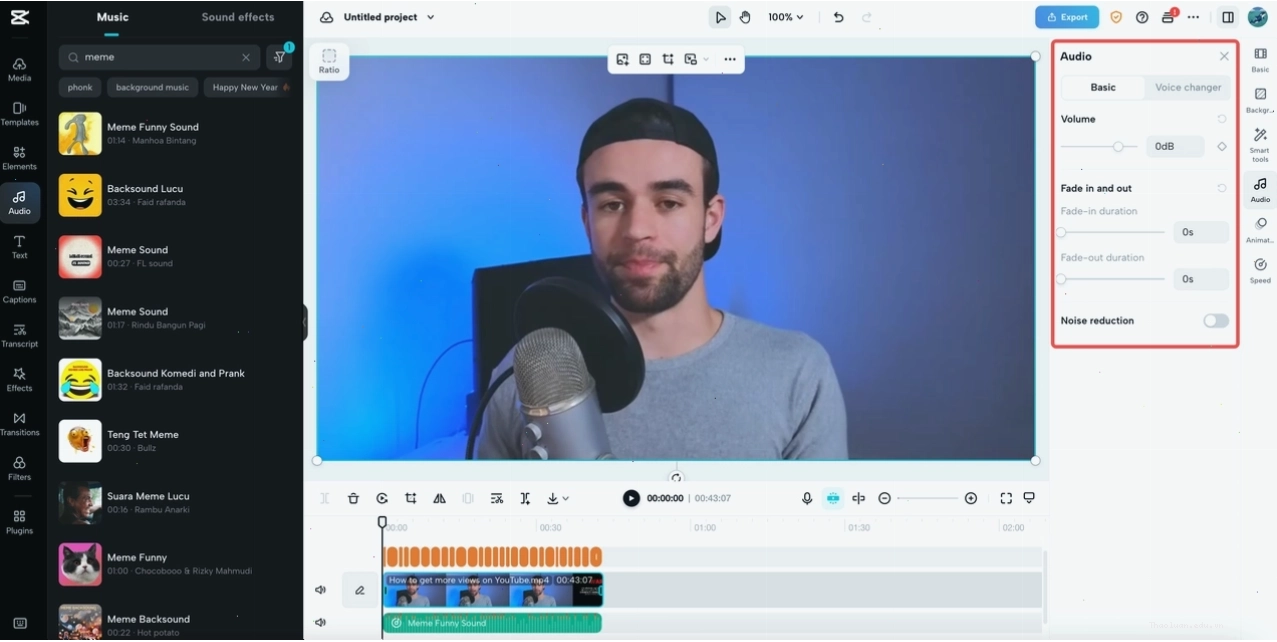The image size is (1277, 642).
Task: Click the music search field
Action: pos(160,57)
